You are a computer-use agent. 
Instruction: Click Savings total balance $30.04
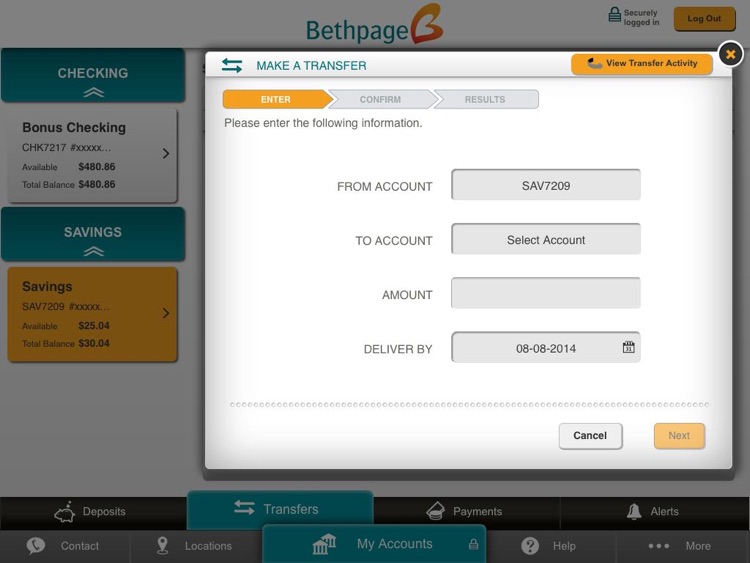94,343
